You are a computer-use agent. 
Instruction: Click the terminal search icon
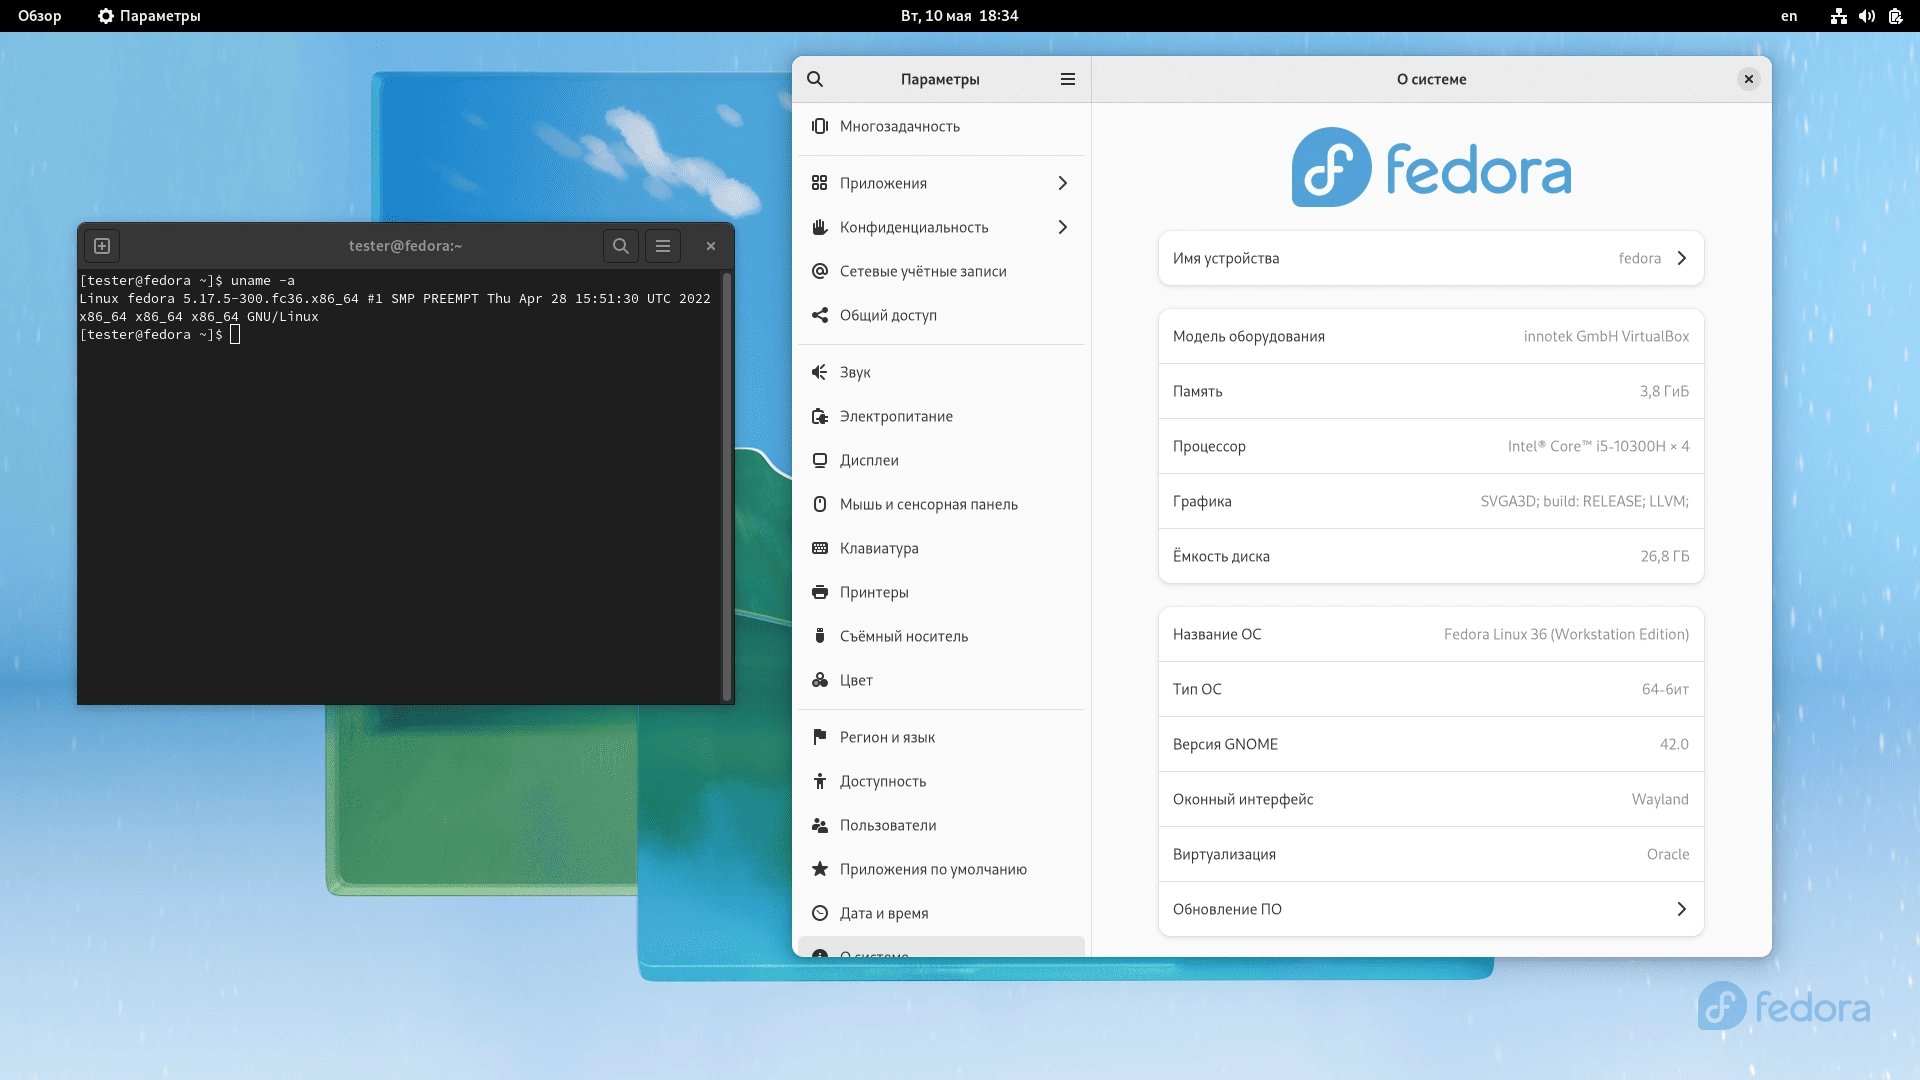coord(621,246)
